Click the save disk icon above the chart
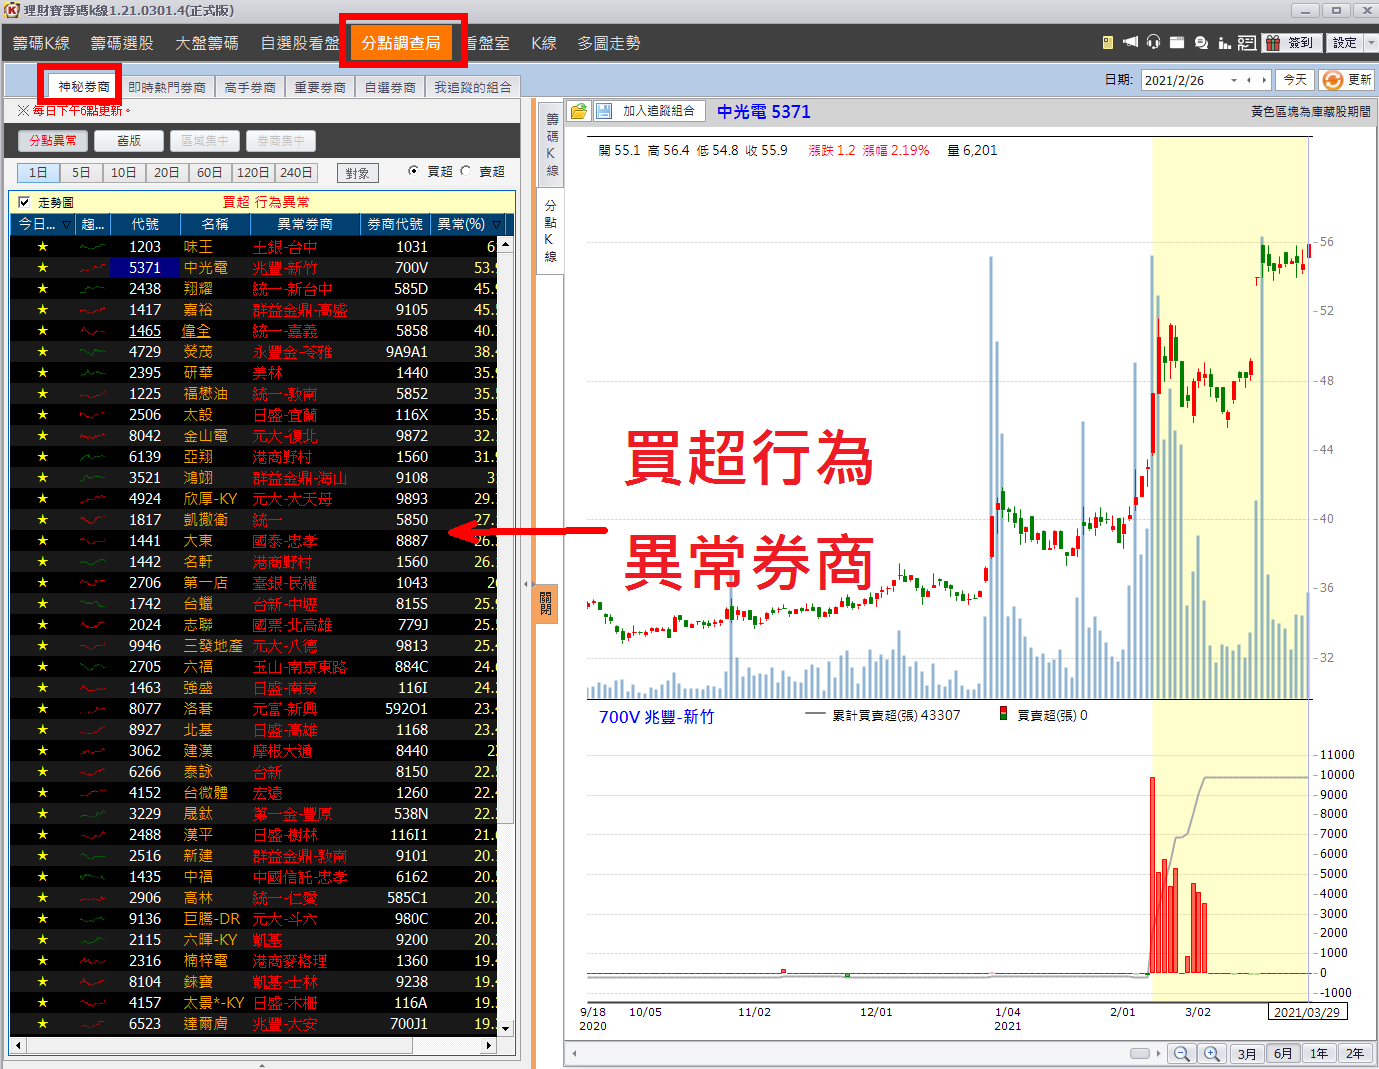Viewport: 1379px width, 1069px height. click(x=604, y=111)
